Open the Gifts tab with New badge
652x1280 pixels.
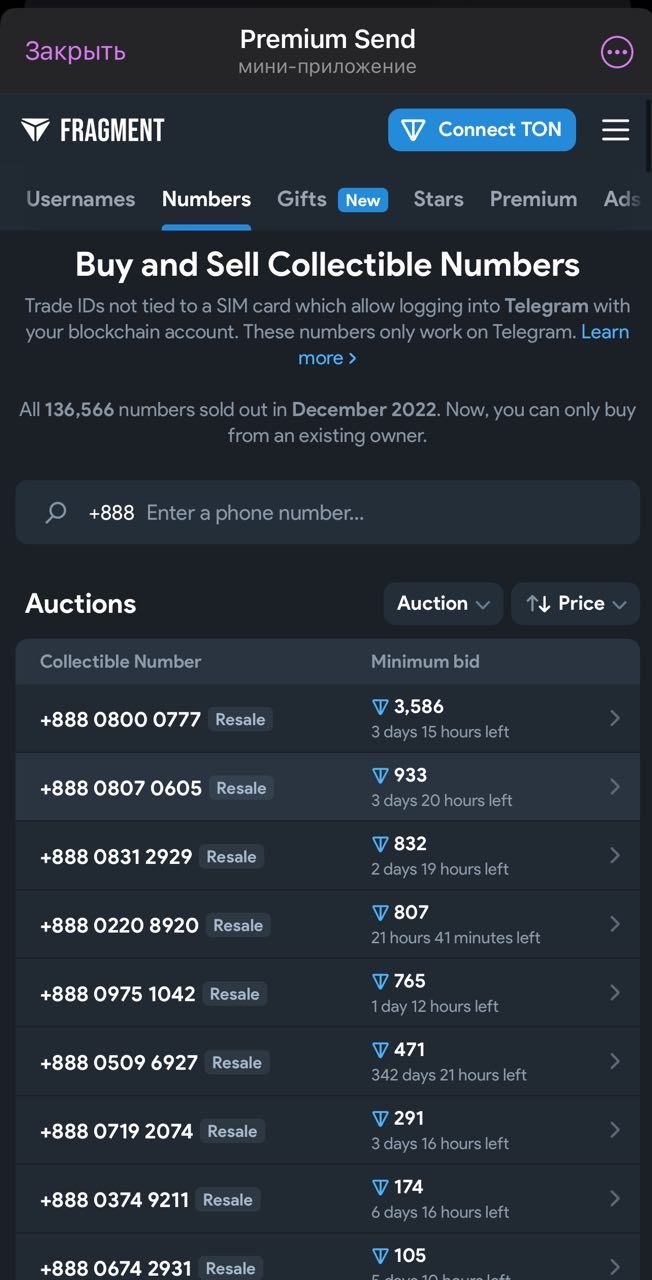pyautogui.click(x=302, y=199)
